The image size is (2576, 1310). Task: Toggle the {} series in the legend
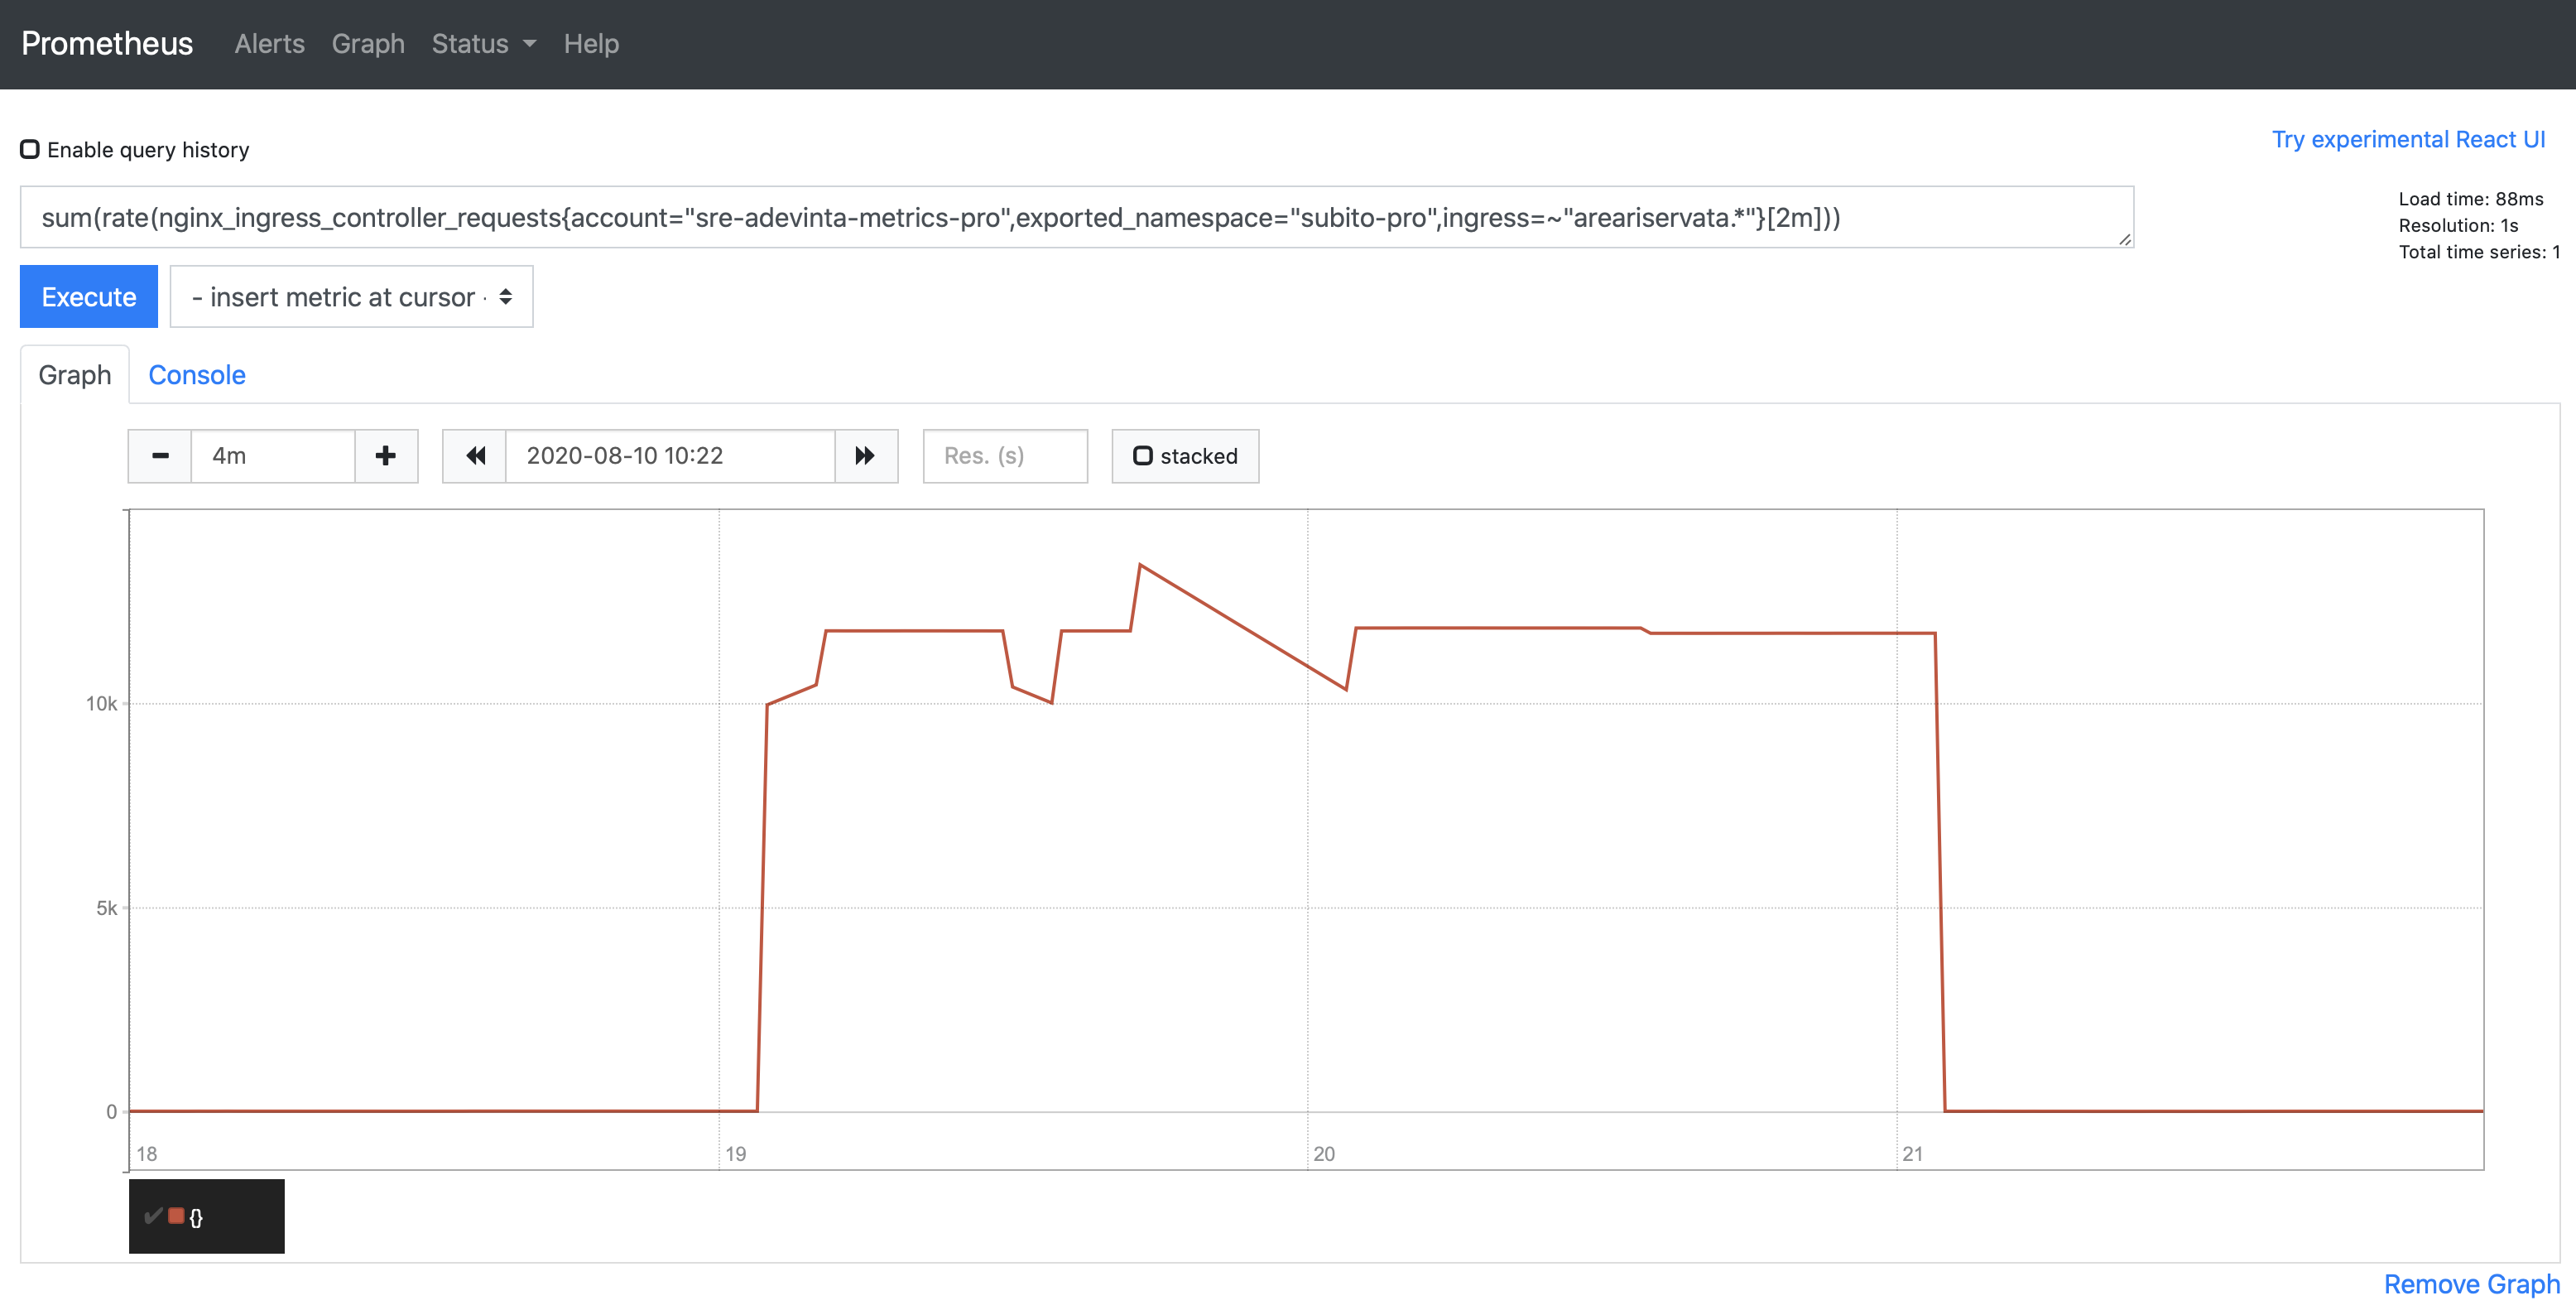coord(196,1217)
